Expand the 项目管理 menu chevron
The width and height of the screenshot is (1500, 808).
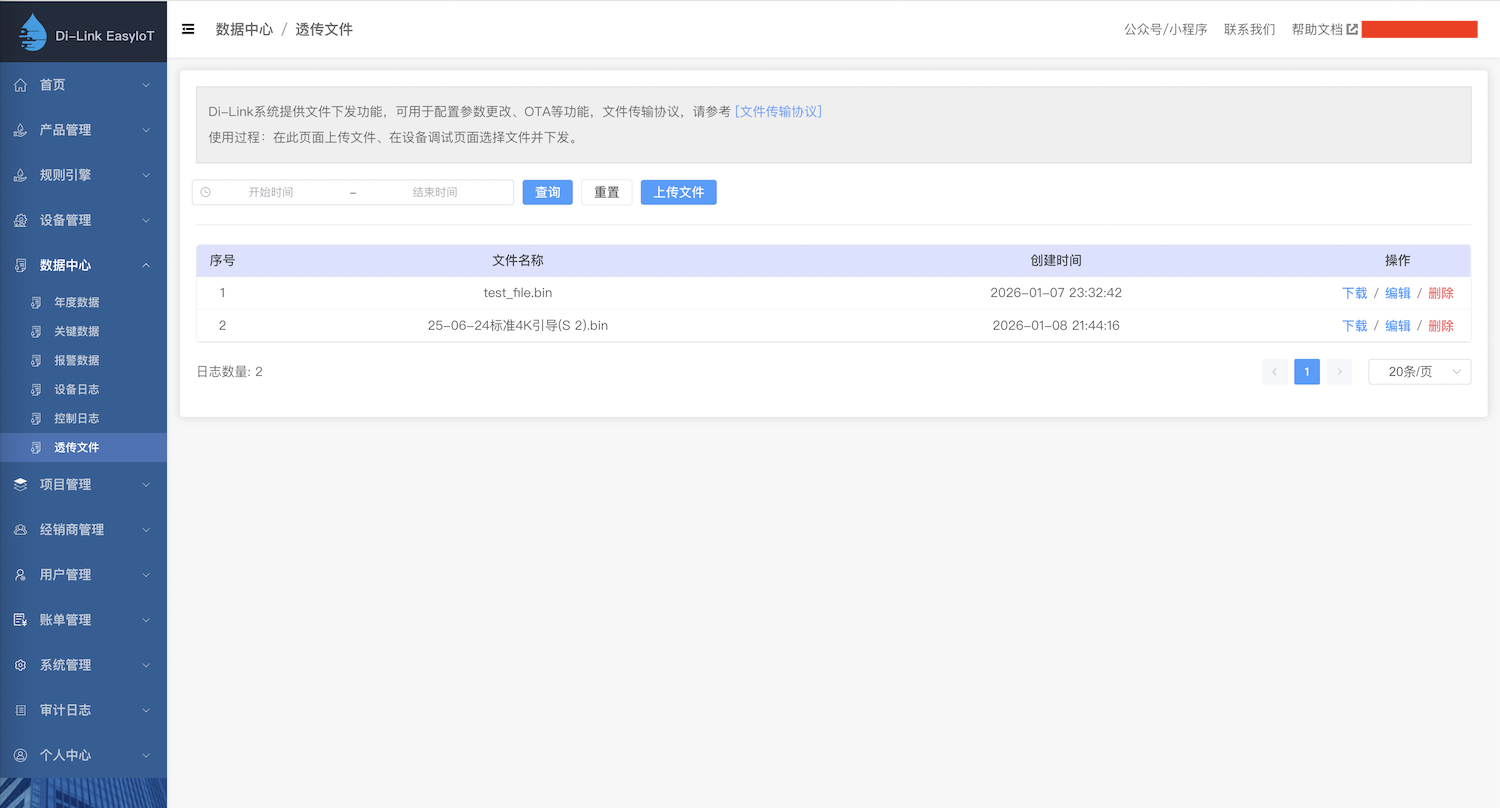point(146,485)
